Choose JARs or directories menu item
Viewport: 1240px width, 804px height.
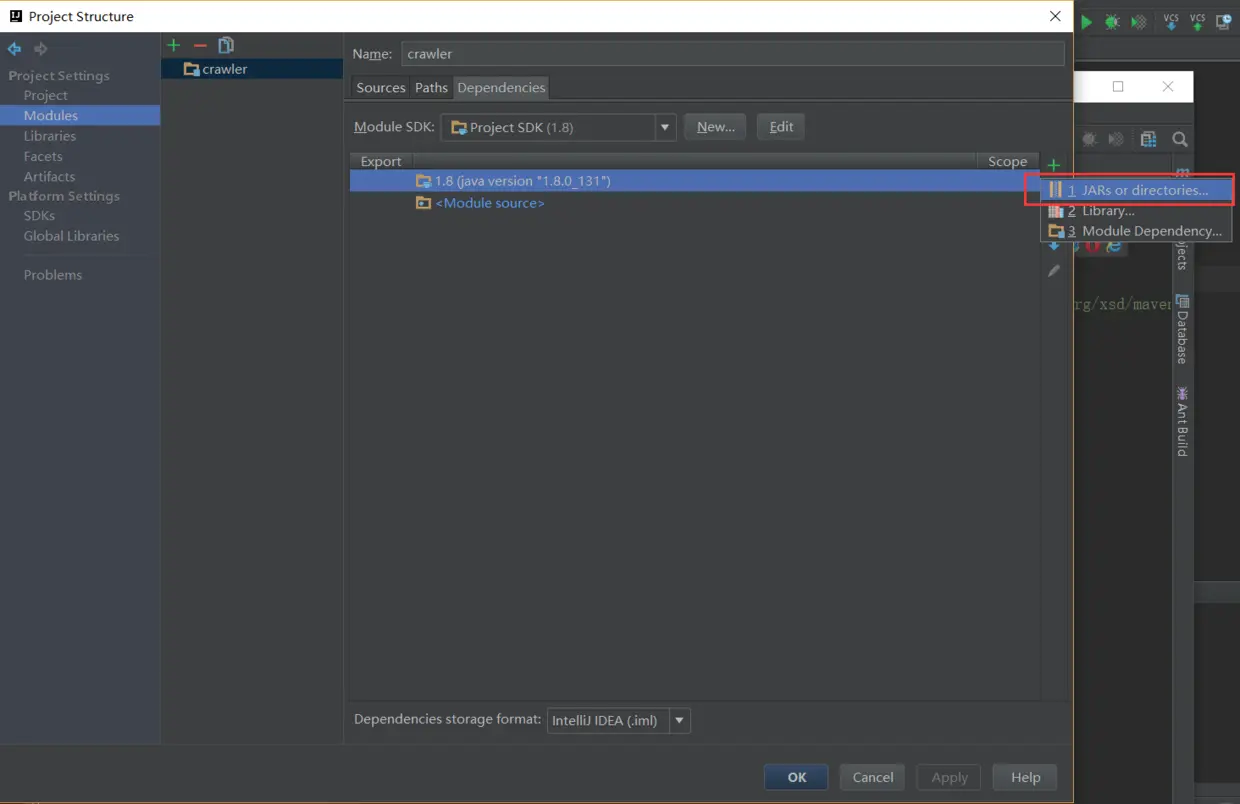1136,190
